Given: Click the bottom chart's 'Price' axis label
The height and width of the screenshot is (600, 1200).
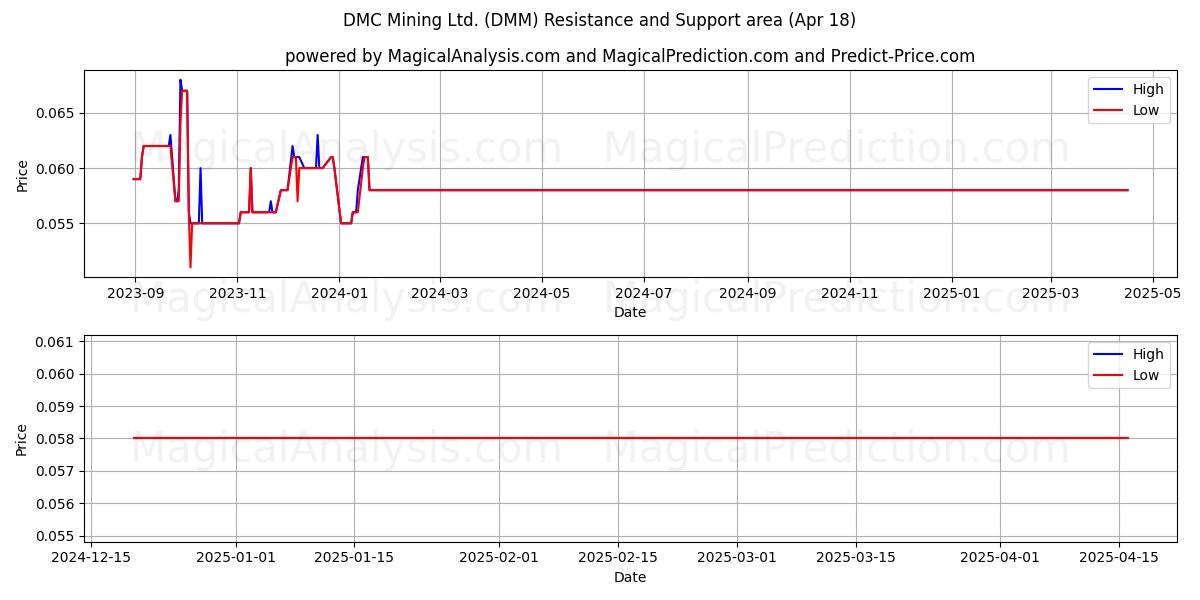Looking at the screenshot, I should coord(23,439).
